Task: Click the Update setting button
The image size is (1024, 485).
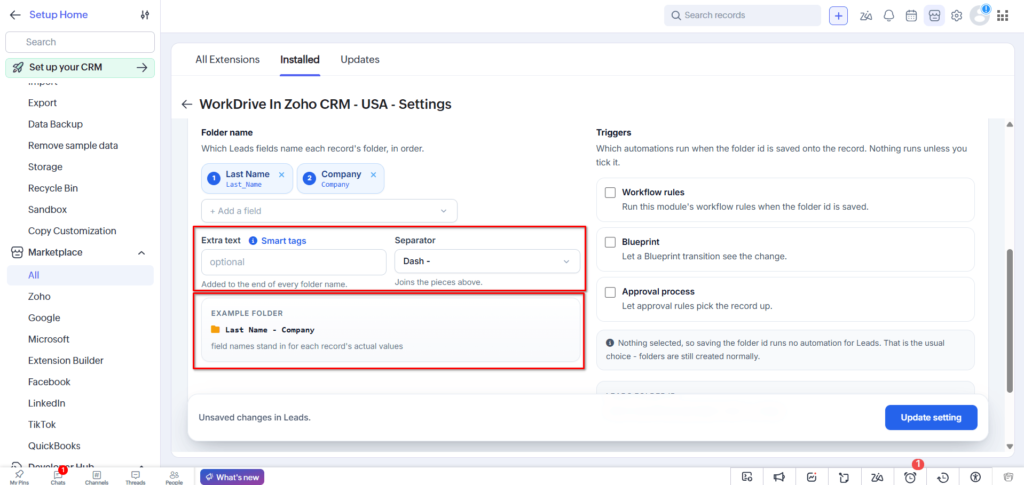Action: point(931,418)
